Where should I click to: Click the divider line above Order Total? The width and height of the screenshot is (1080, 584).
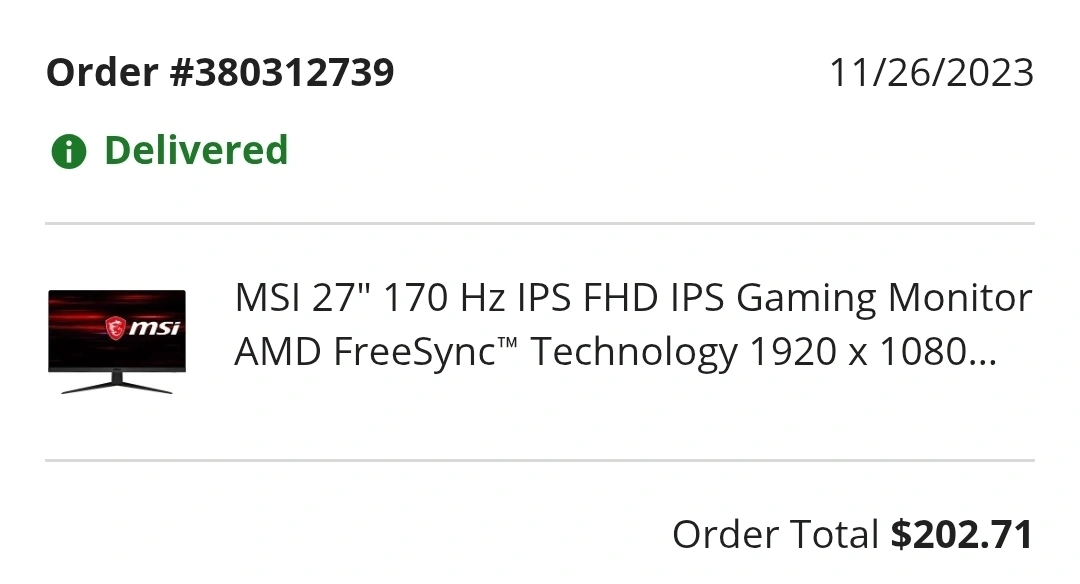(x=540, y=460)
